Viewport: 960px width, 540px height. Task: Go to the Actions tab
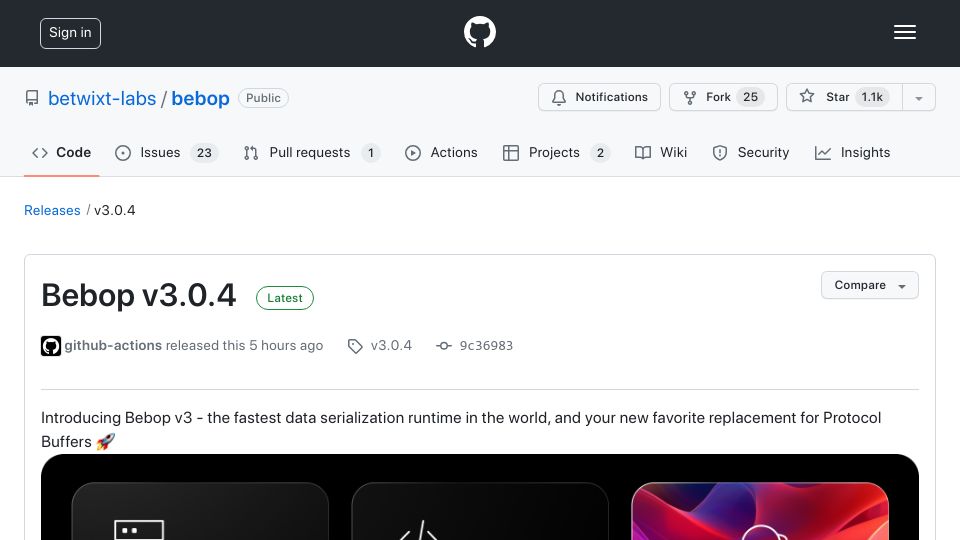click(441, 152)
